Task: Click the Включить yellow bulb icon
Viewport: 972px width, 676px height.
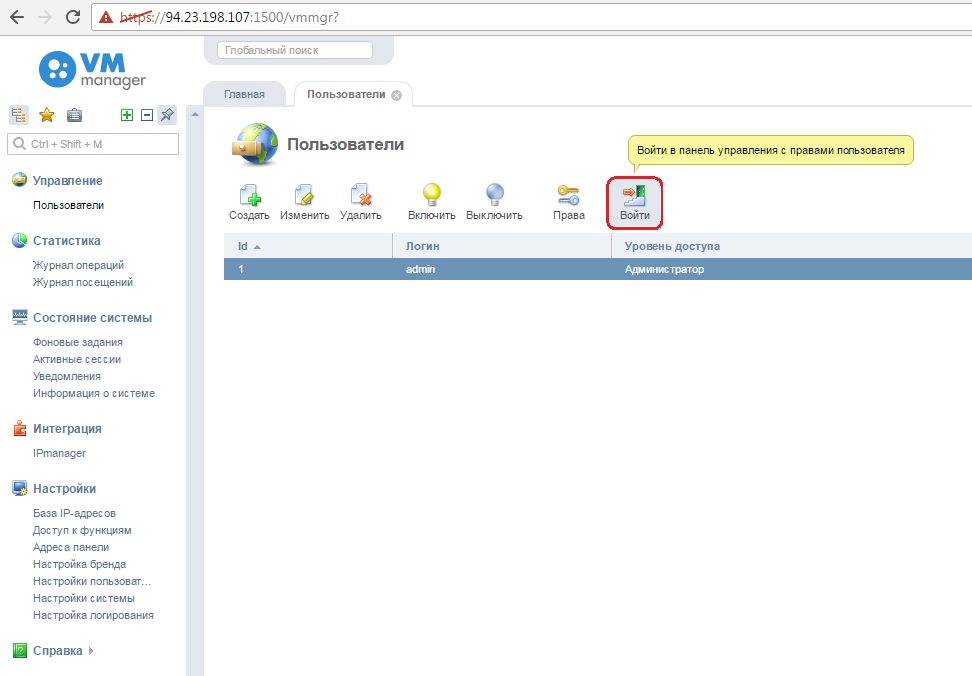Action: (431, 195)
